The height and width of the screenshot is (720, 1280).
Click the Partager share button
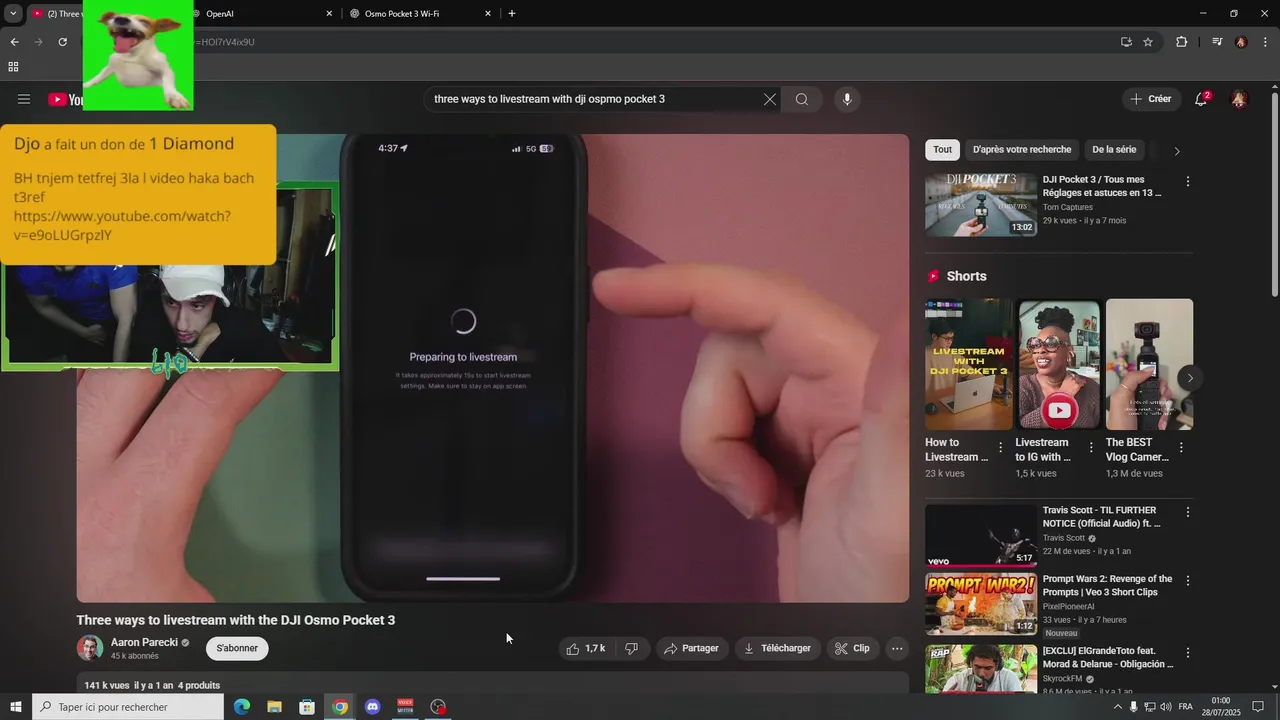click(x=691, y=648)
